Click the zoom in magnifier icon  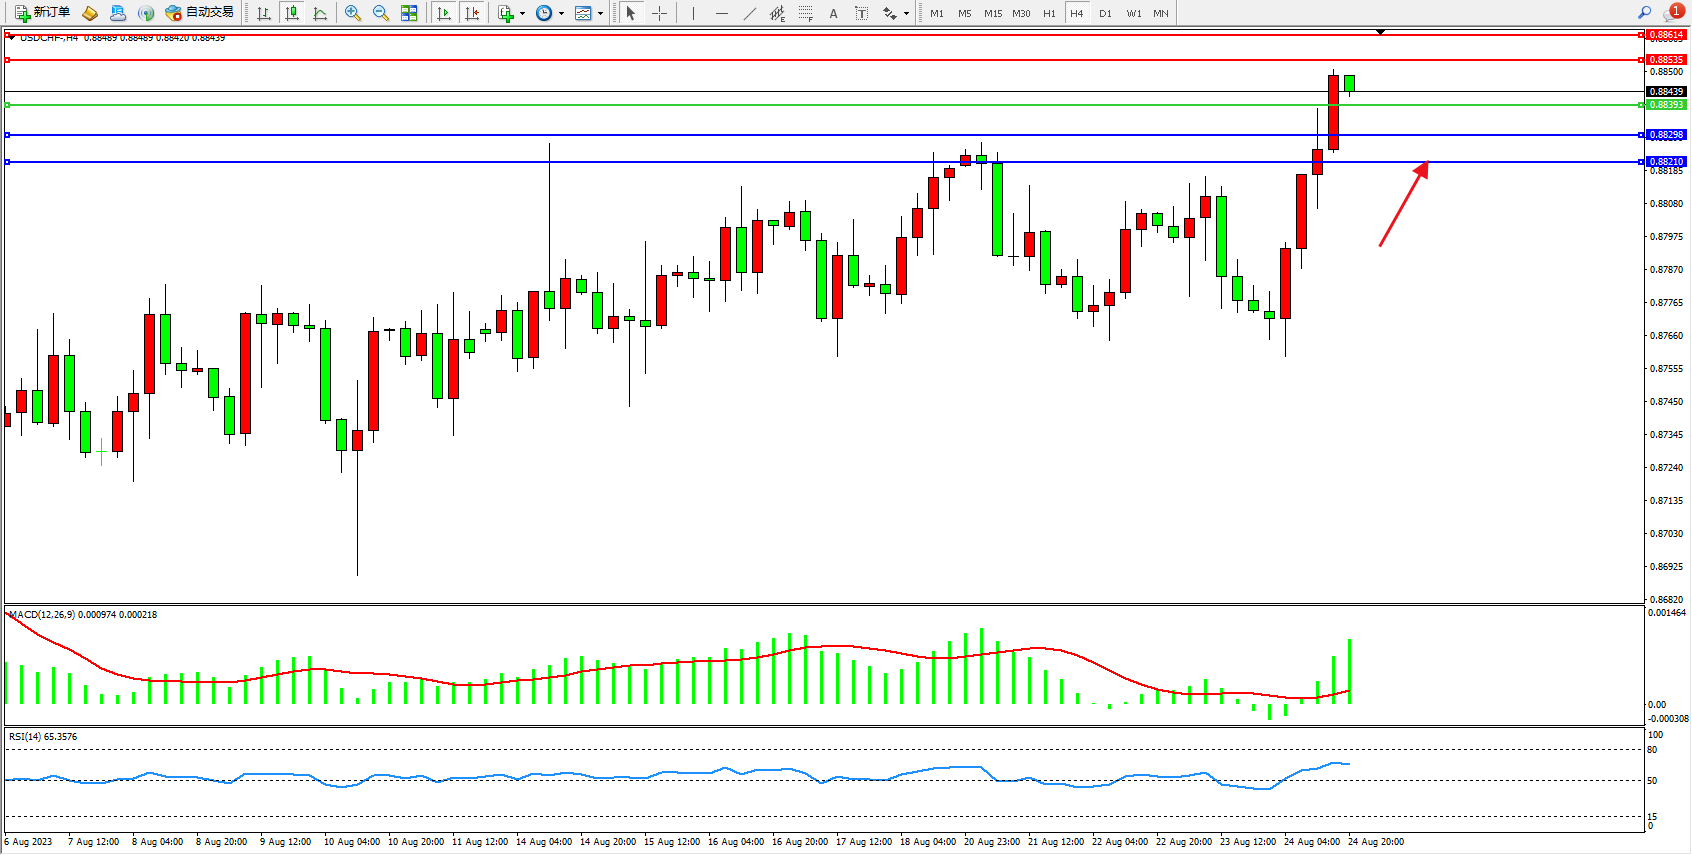[353, 13]
